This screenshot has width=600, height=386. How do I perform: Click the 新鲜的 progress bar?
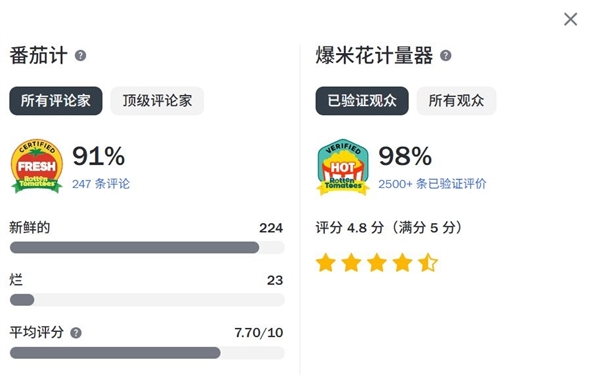(x=147, y=248)
